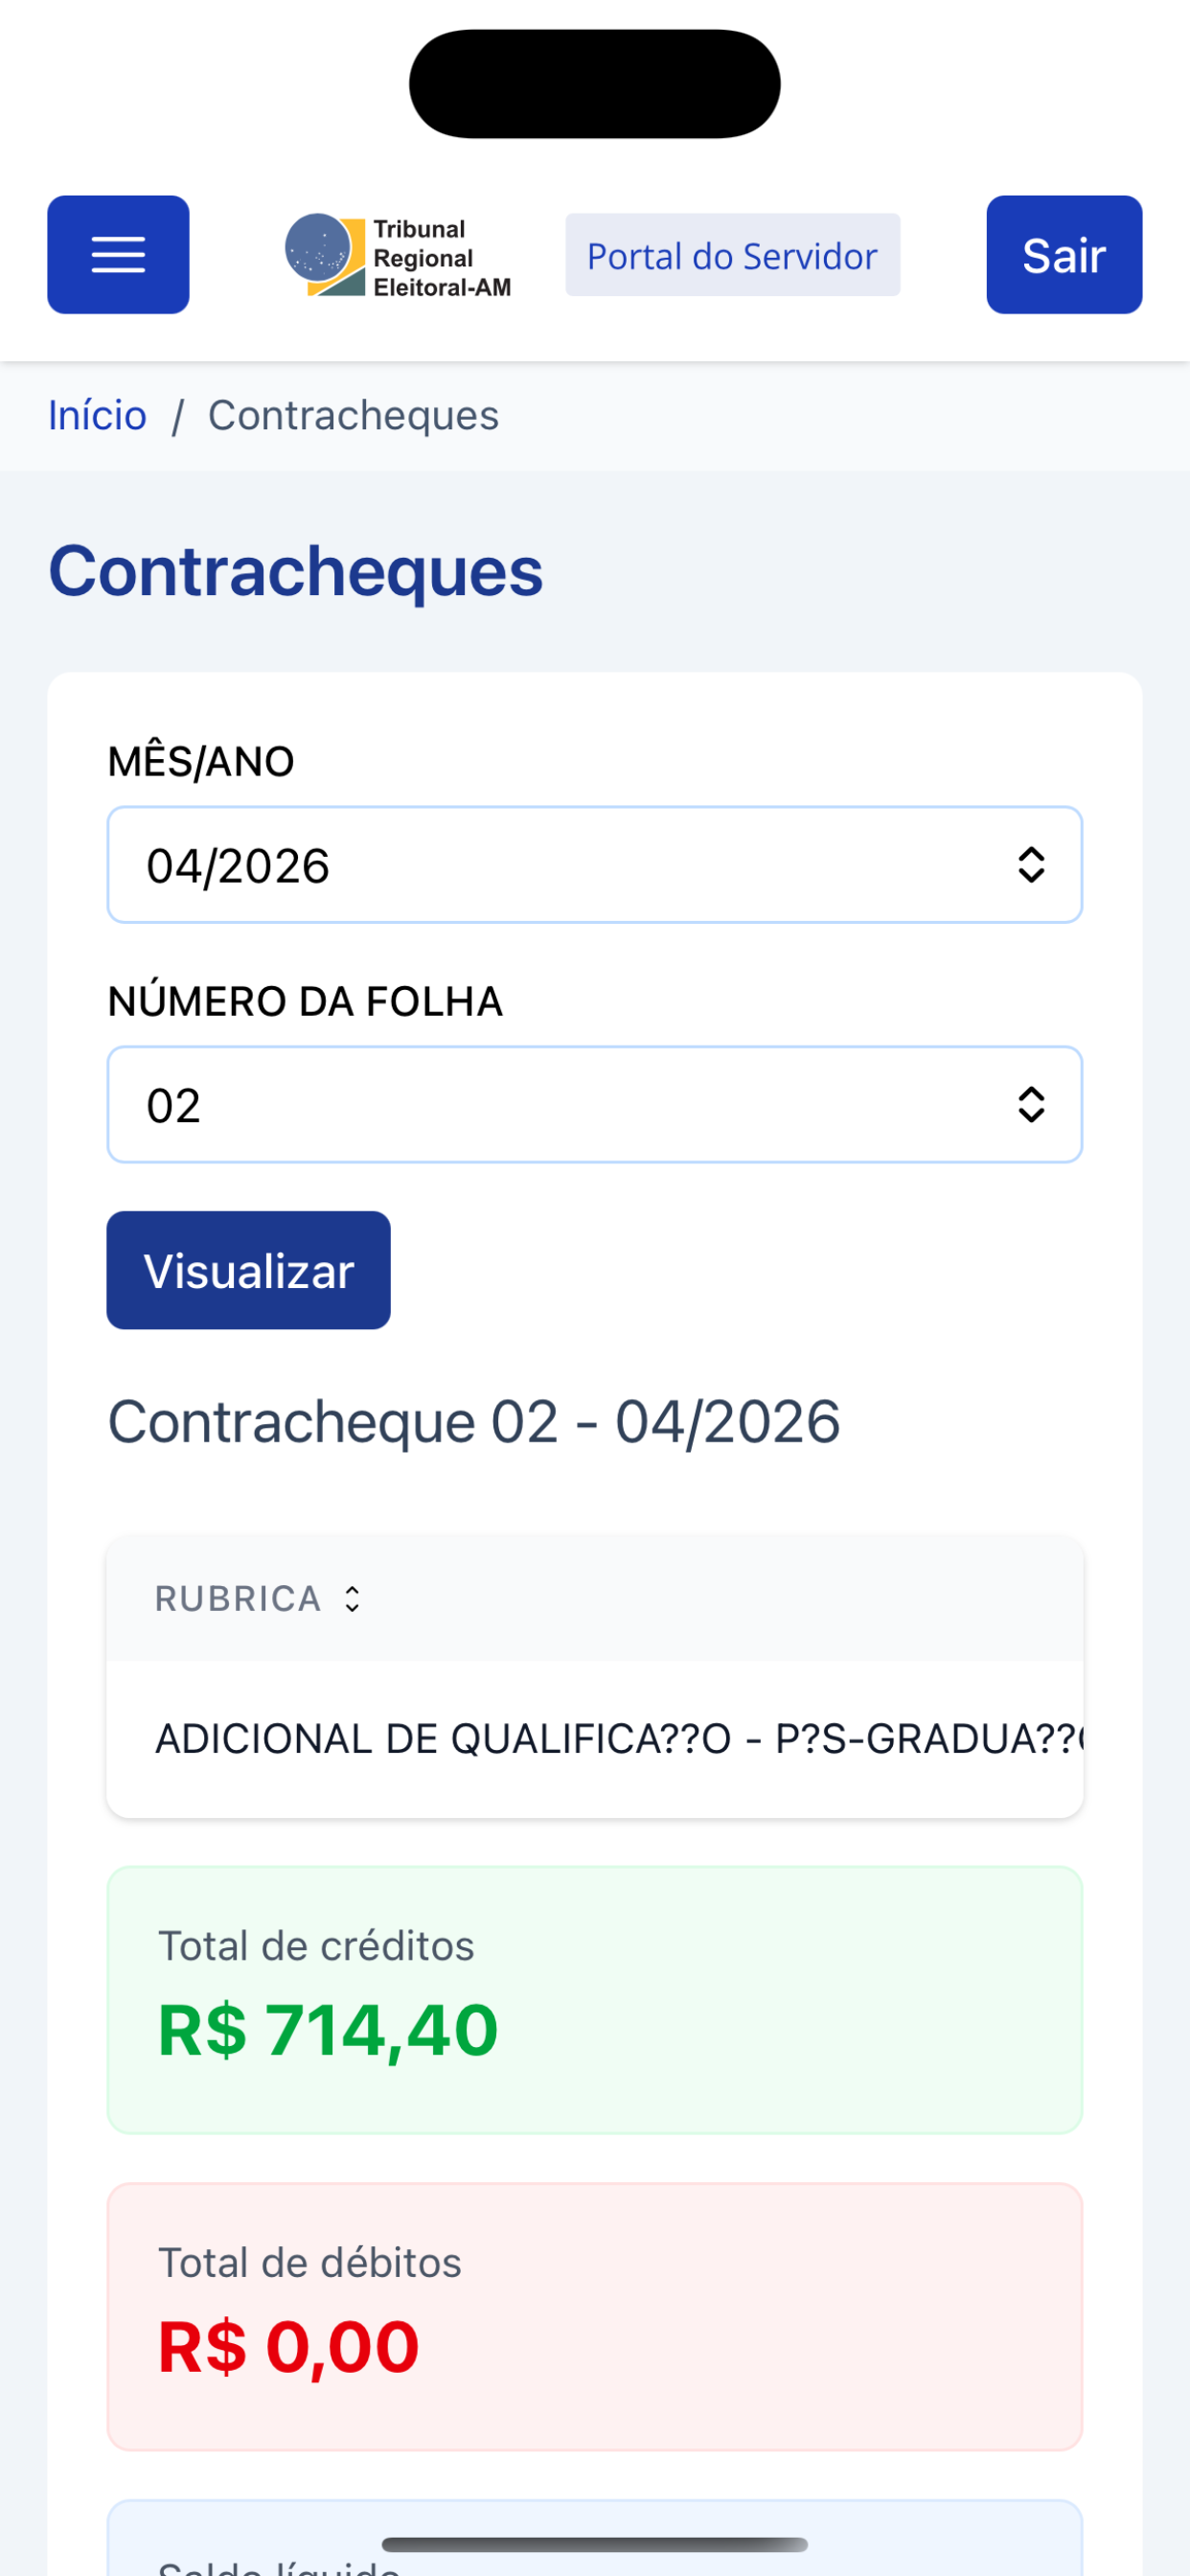The image size is (1190, 2576).
Task: Click Contracheques breadcrumb item
Action: pos(353,415)
